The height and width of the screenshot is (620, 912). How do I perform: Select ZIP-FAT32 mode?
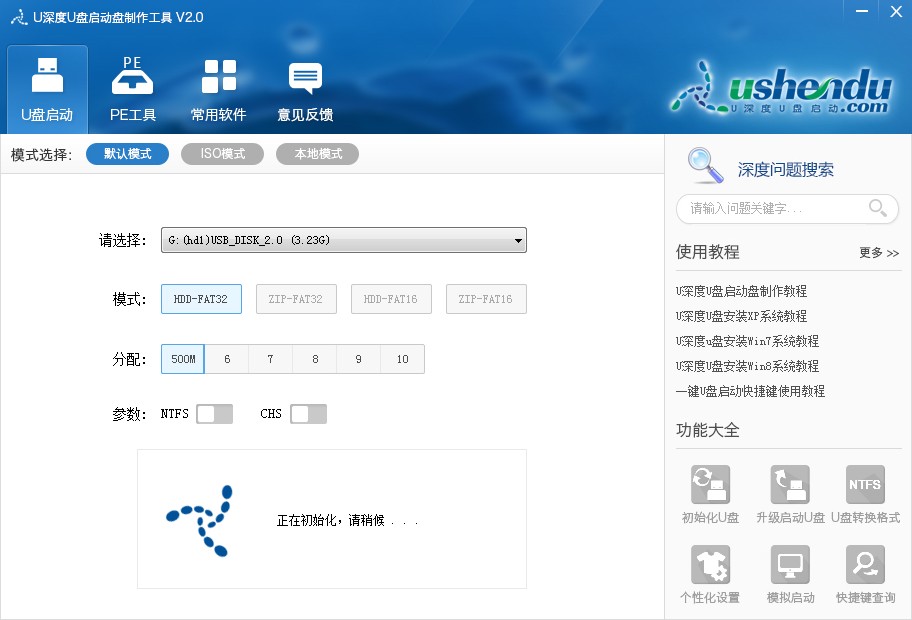[x=296, y=299]
